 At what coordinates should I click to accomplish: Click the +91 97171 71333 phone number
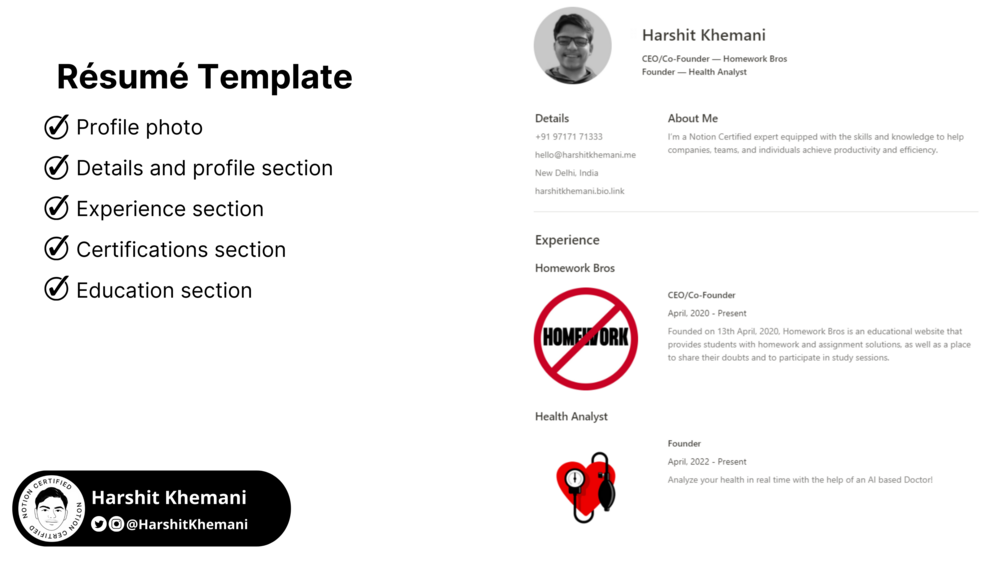[568, 137]
